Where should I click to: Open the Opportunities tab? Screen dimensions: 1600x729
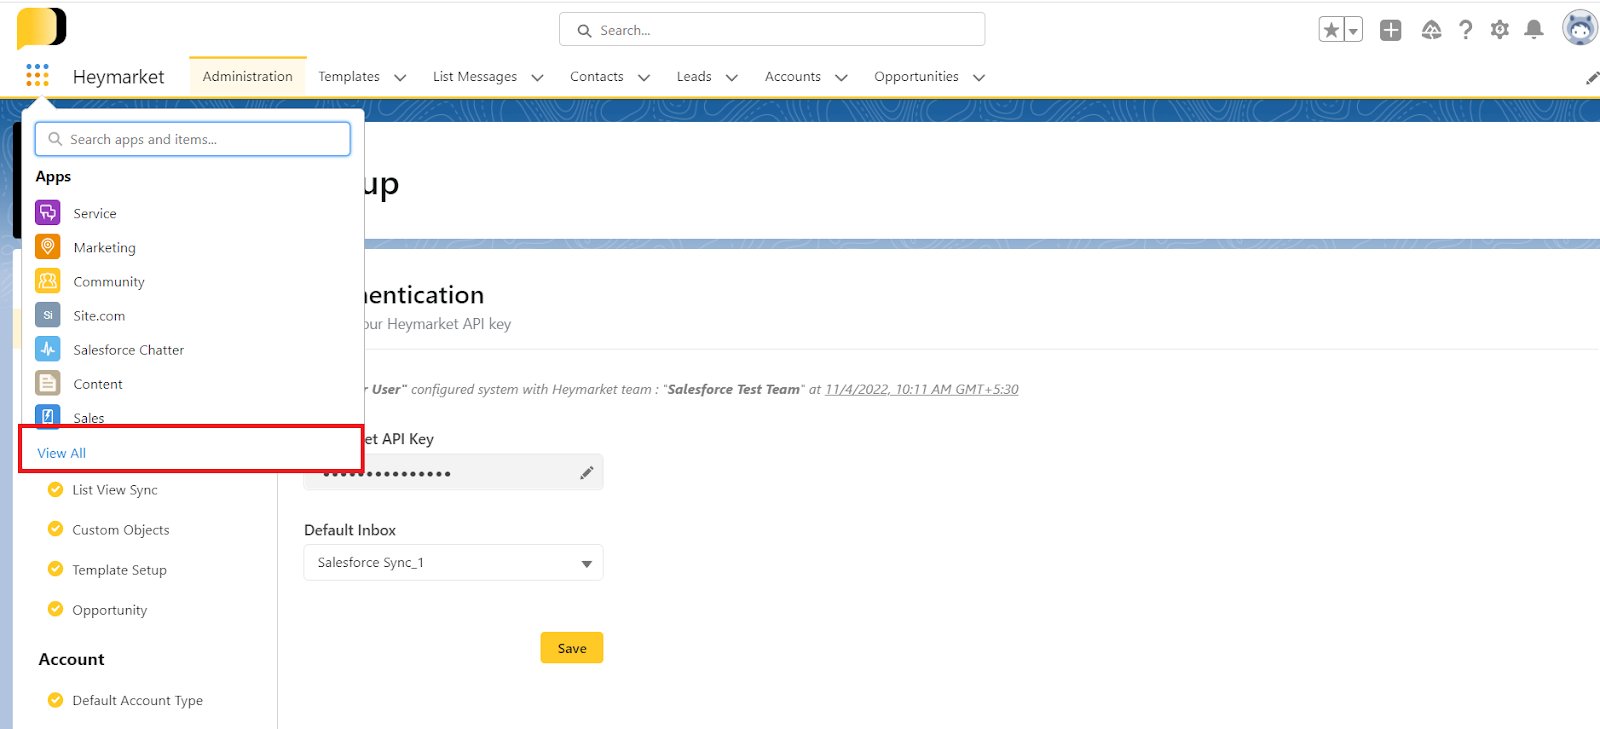[x=916, y=77]
